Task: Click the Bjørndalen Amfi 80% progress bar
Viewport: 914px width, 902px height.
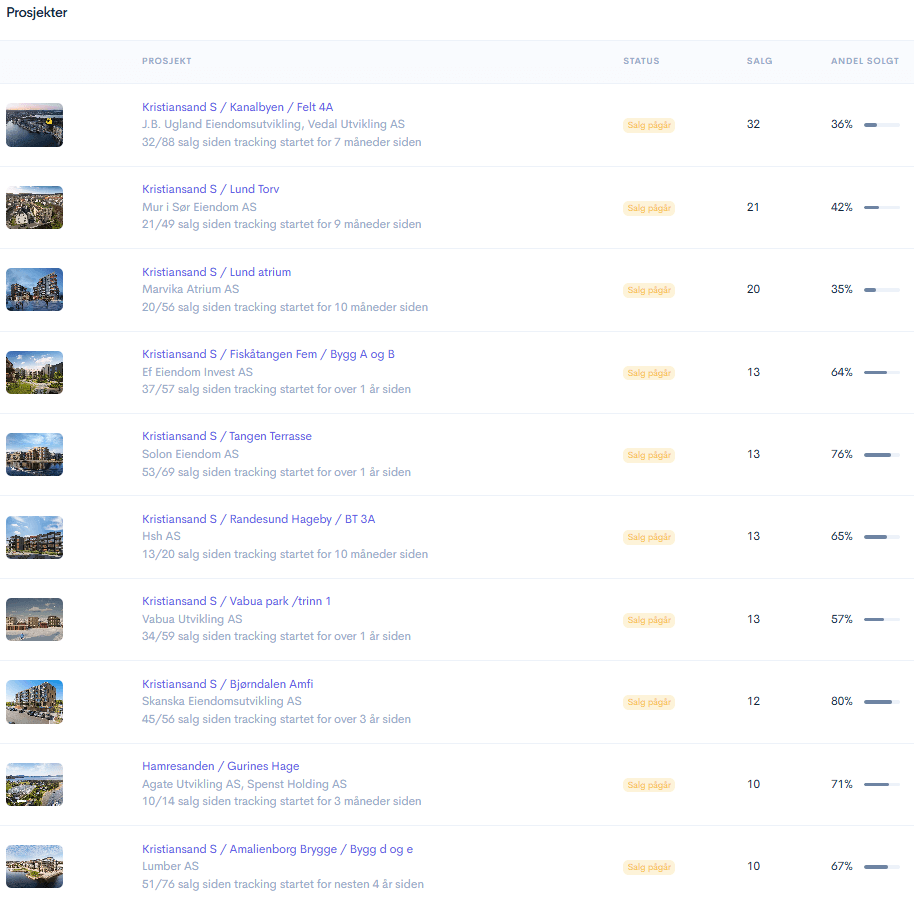Action: pyautogui.click(x=882, y=702)
